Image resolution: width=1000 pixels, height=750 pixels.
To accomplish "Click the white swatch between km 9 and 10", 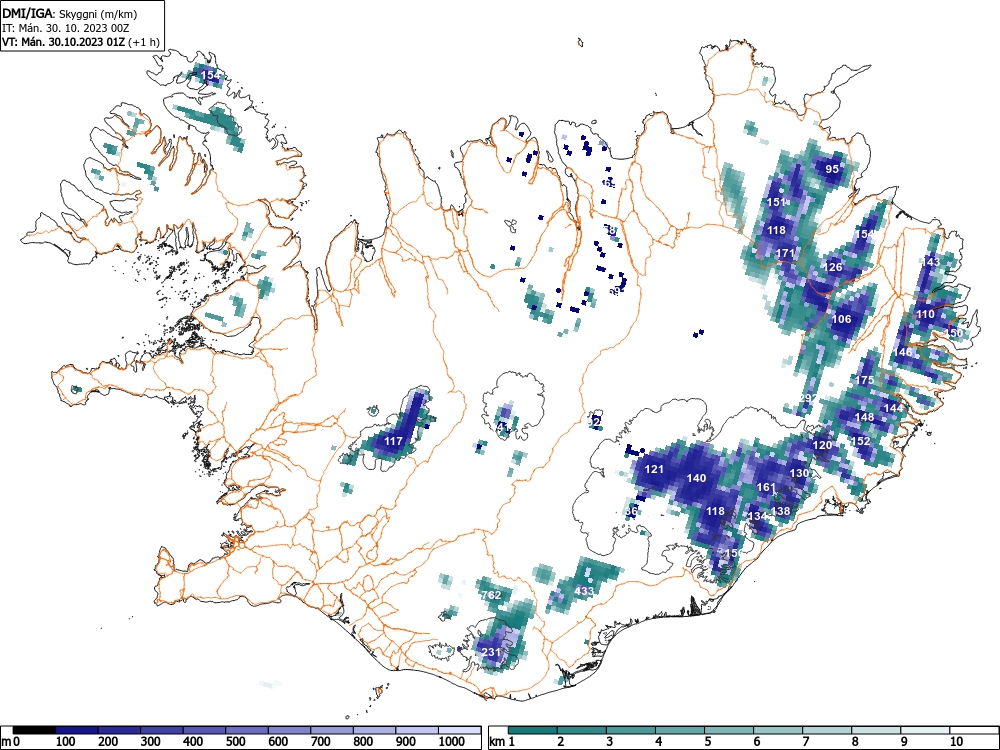I will 925,730.
